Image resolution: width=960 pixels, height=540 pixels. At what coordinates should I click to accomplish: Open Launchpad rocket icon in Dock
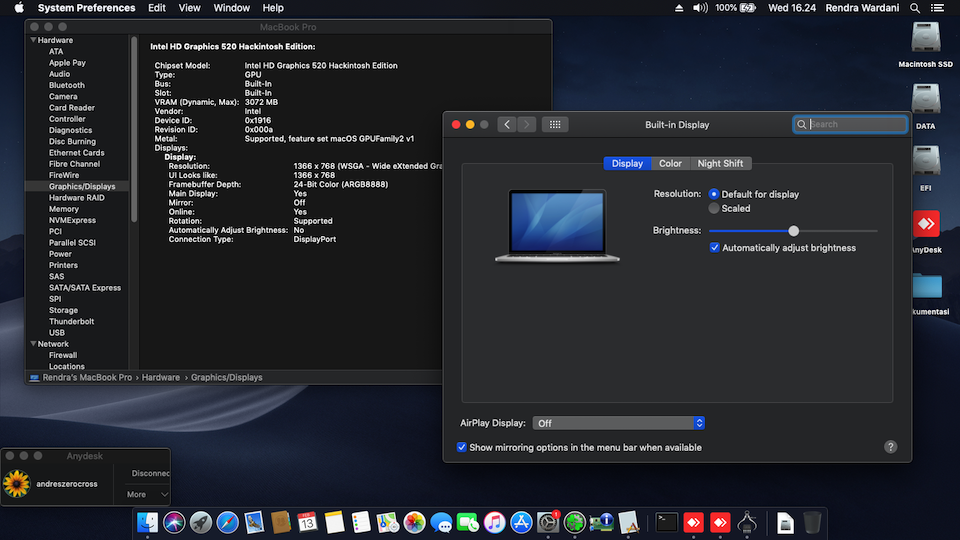[201, 522]
